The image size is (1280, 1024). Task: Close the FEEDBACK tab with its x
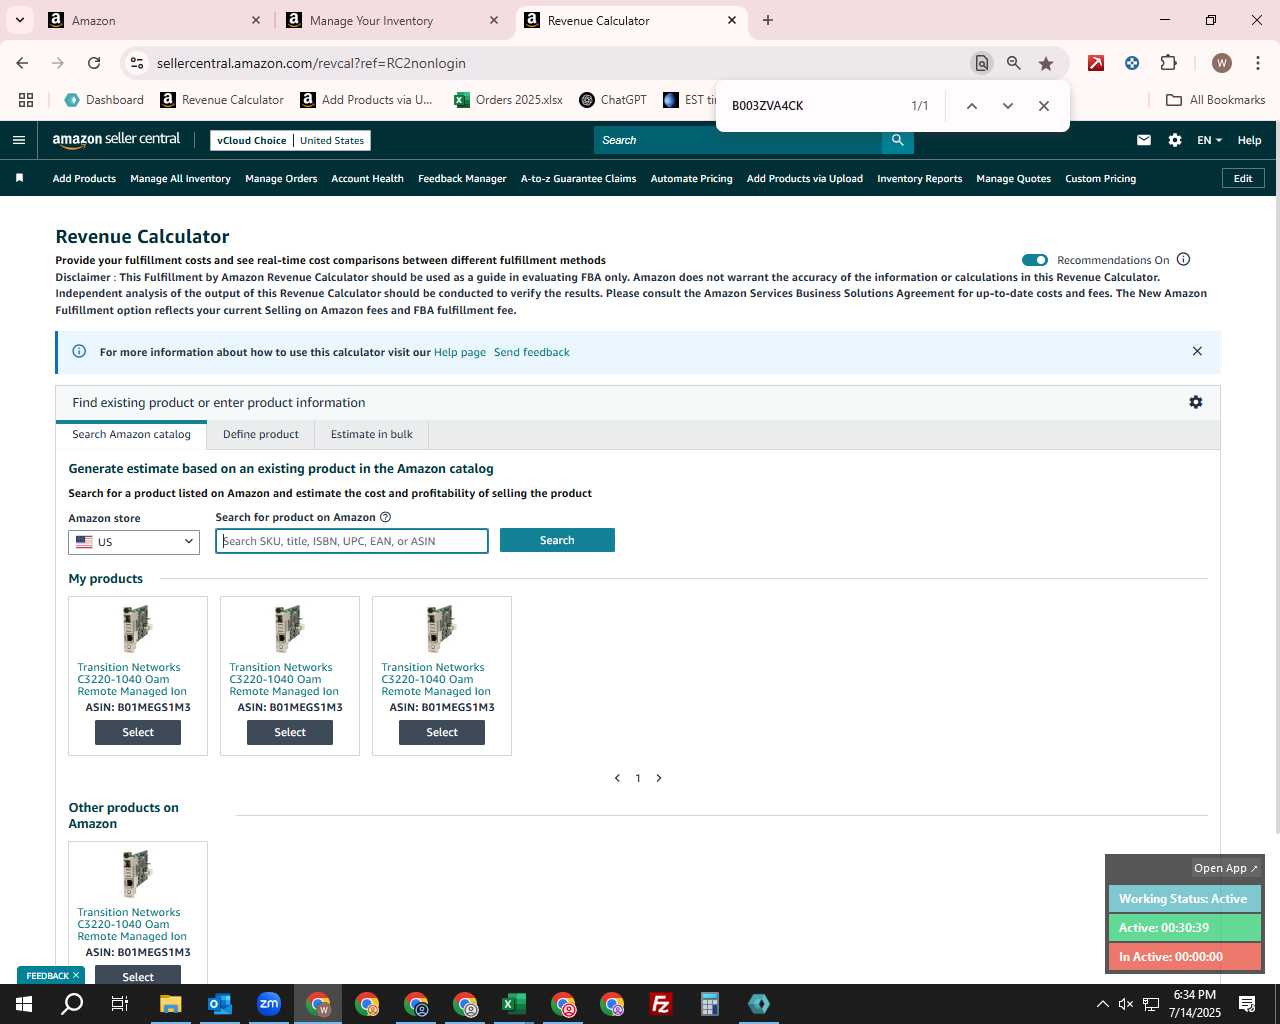(x=76, y=976)
